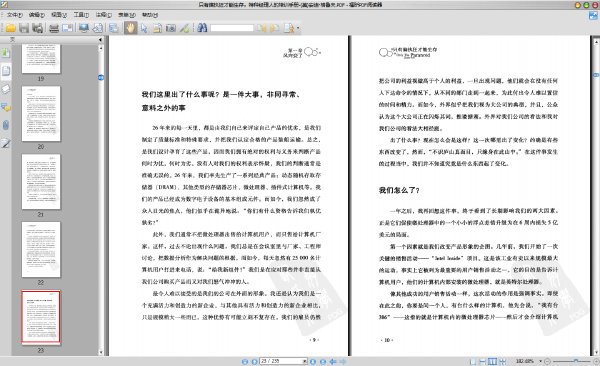
Task: Go to next page button
Action: tap(313, 361)
